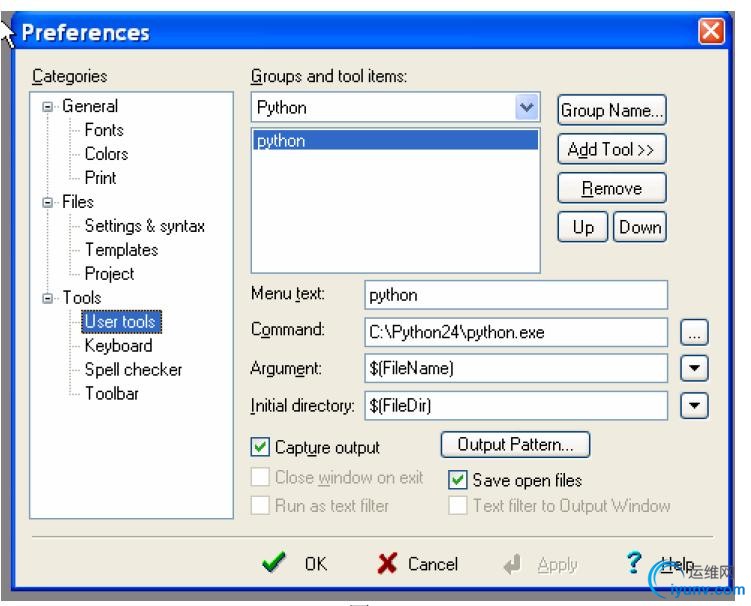Select the python item in tool list

(x=395, y=140)
